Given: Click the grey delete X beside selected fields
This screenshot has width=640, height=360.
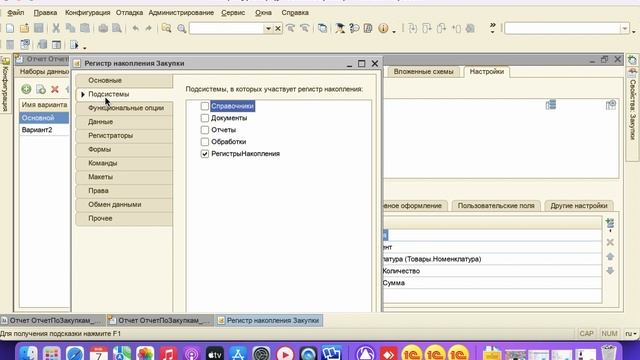Looking at the screenshot, I should [x=610, y=242].
